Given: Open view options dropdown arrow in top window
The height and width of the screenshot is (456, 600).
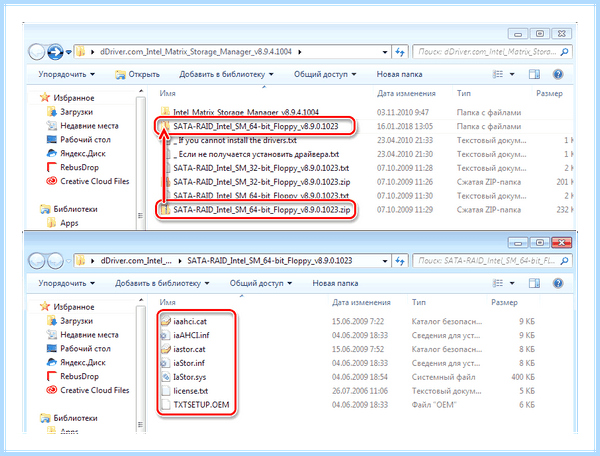Looking at the screenshot, I should 512,74.
